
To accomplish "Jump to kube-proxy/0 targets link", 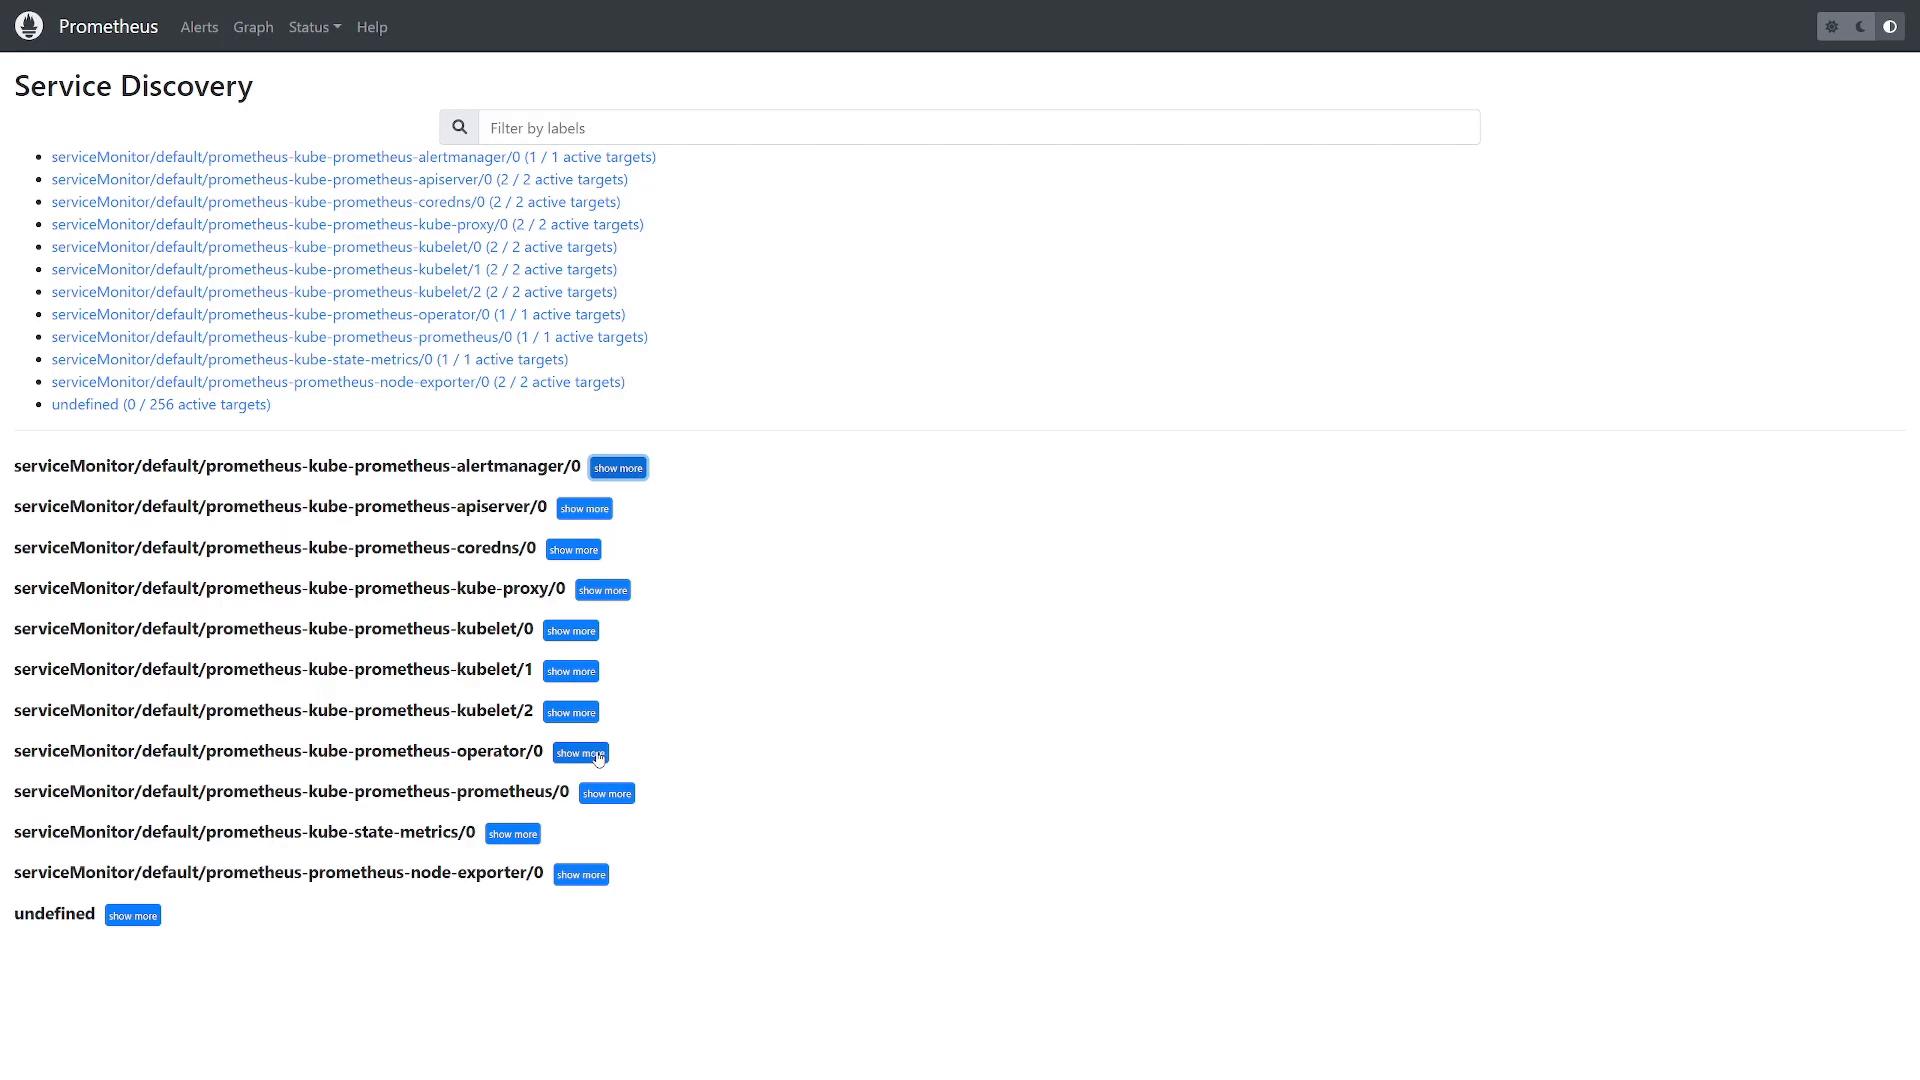I will (348, 224).
